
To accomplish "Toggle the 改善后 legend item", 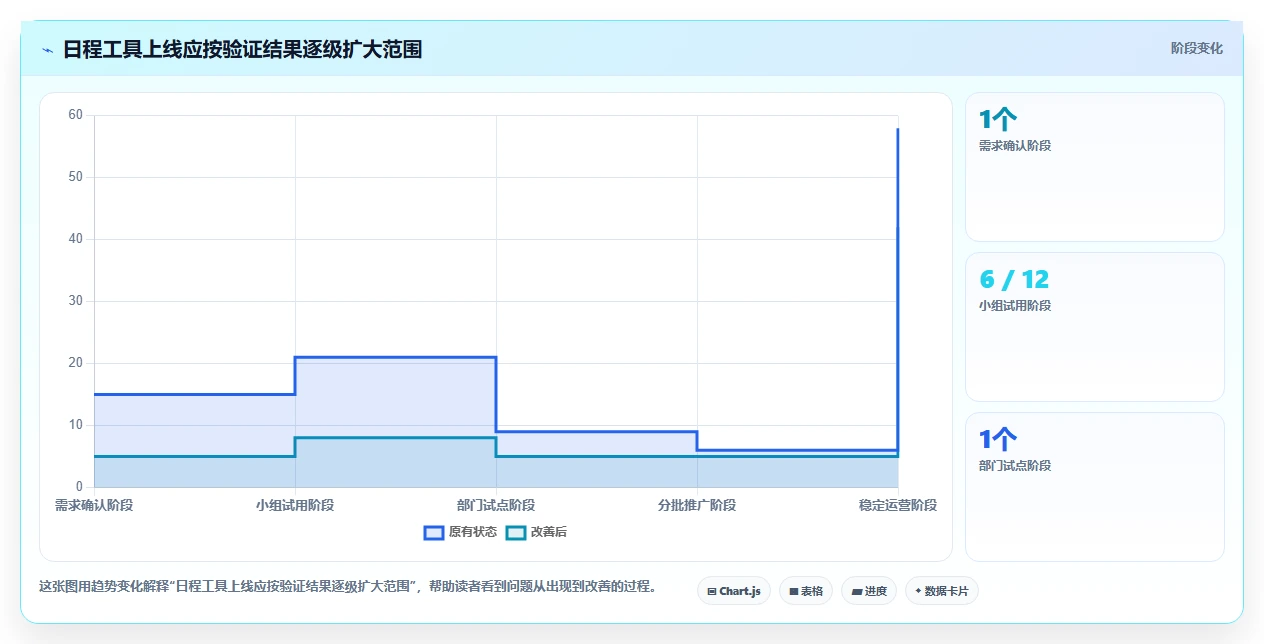I will coord(536,532).
